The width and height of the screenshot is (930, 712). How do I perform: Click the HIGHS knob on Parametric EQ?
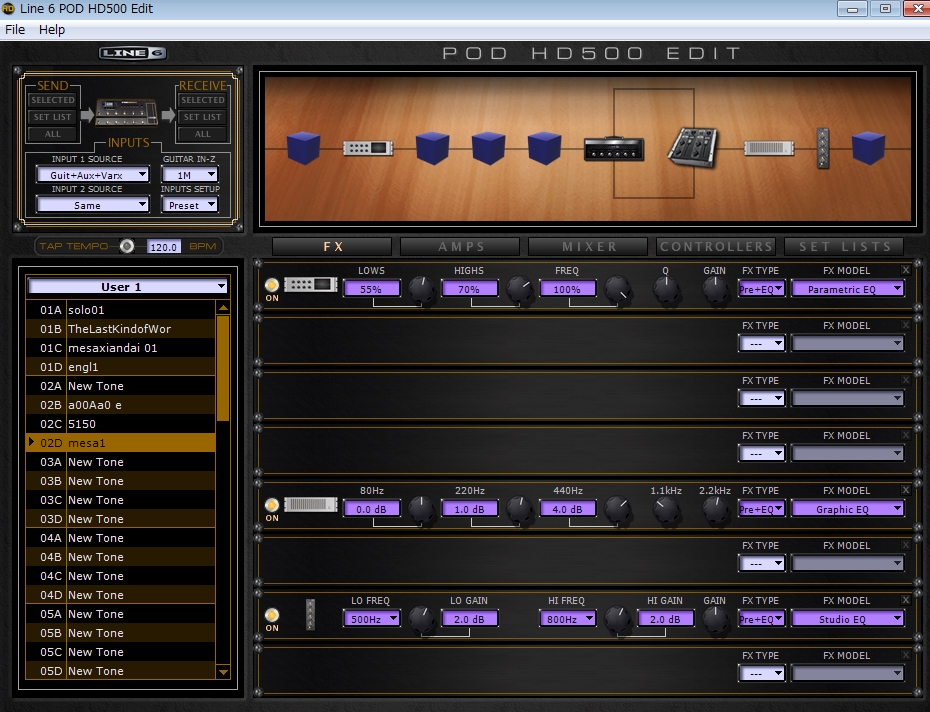click(x=520, y=289)
